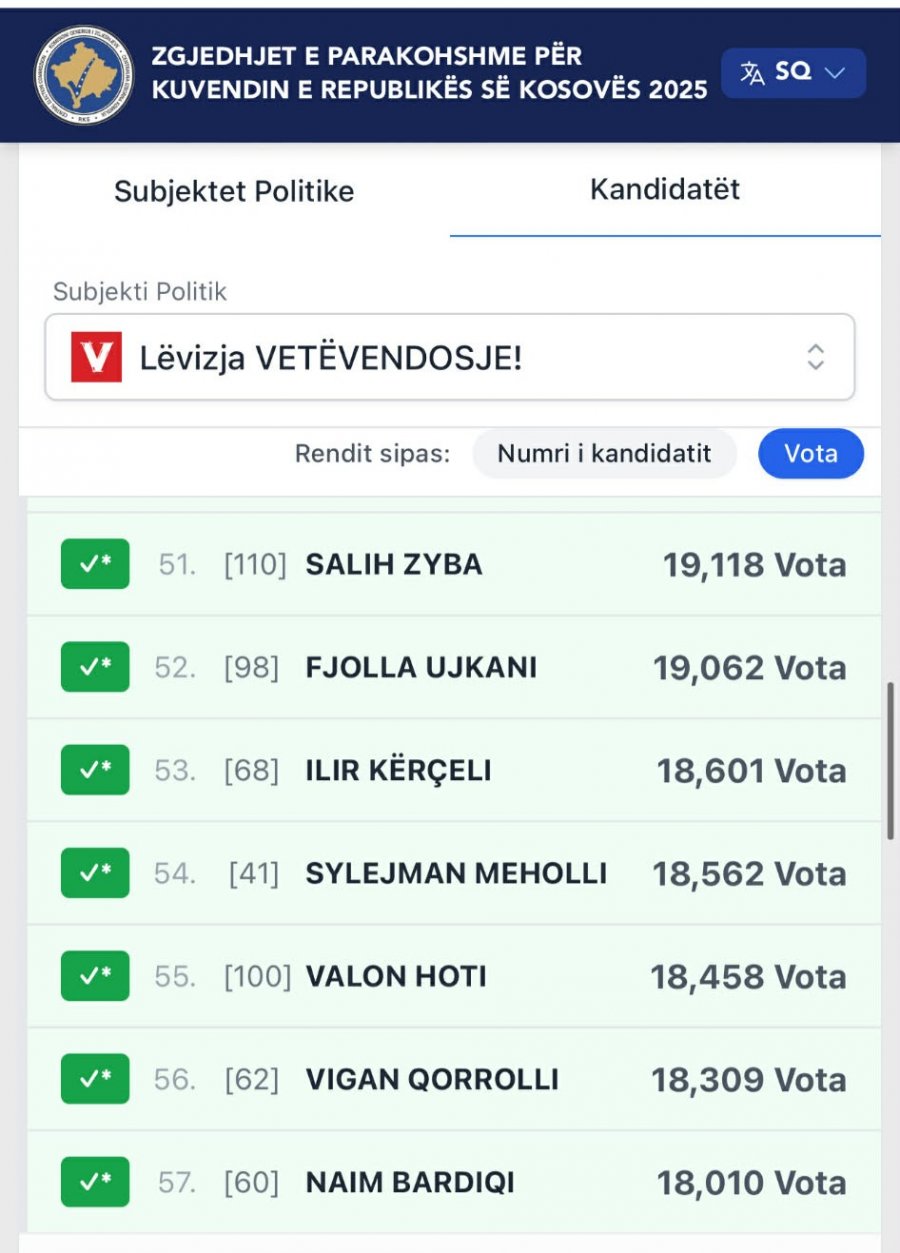Click the green check badge beside Ilir Kërçeli
This screenshot has width=900, height=1253.
click(95, 770)
